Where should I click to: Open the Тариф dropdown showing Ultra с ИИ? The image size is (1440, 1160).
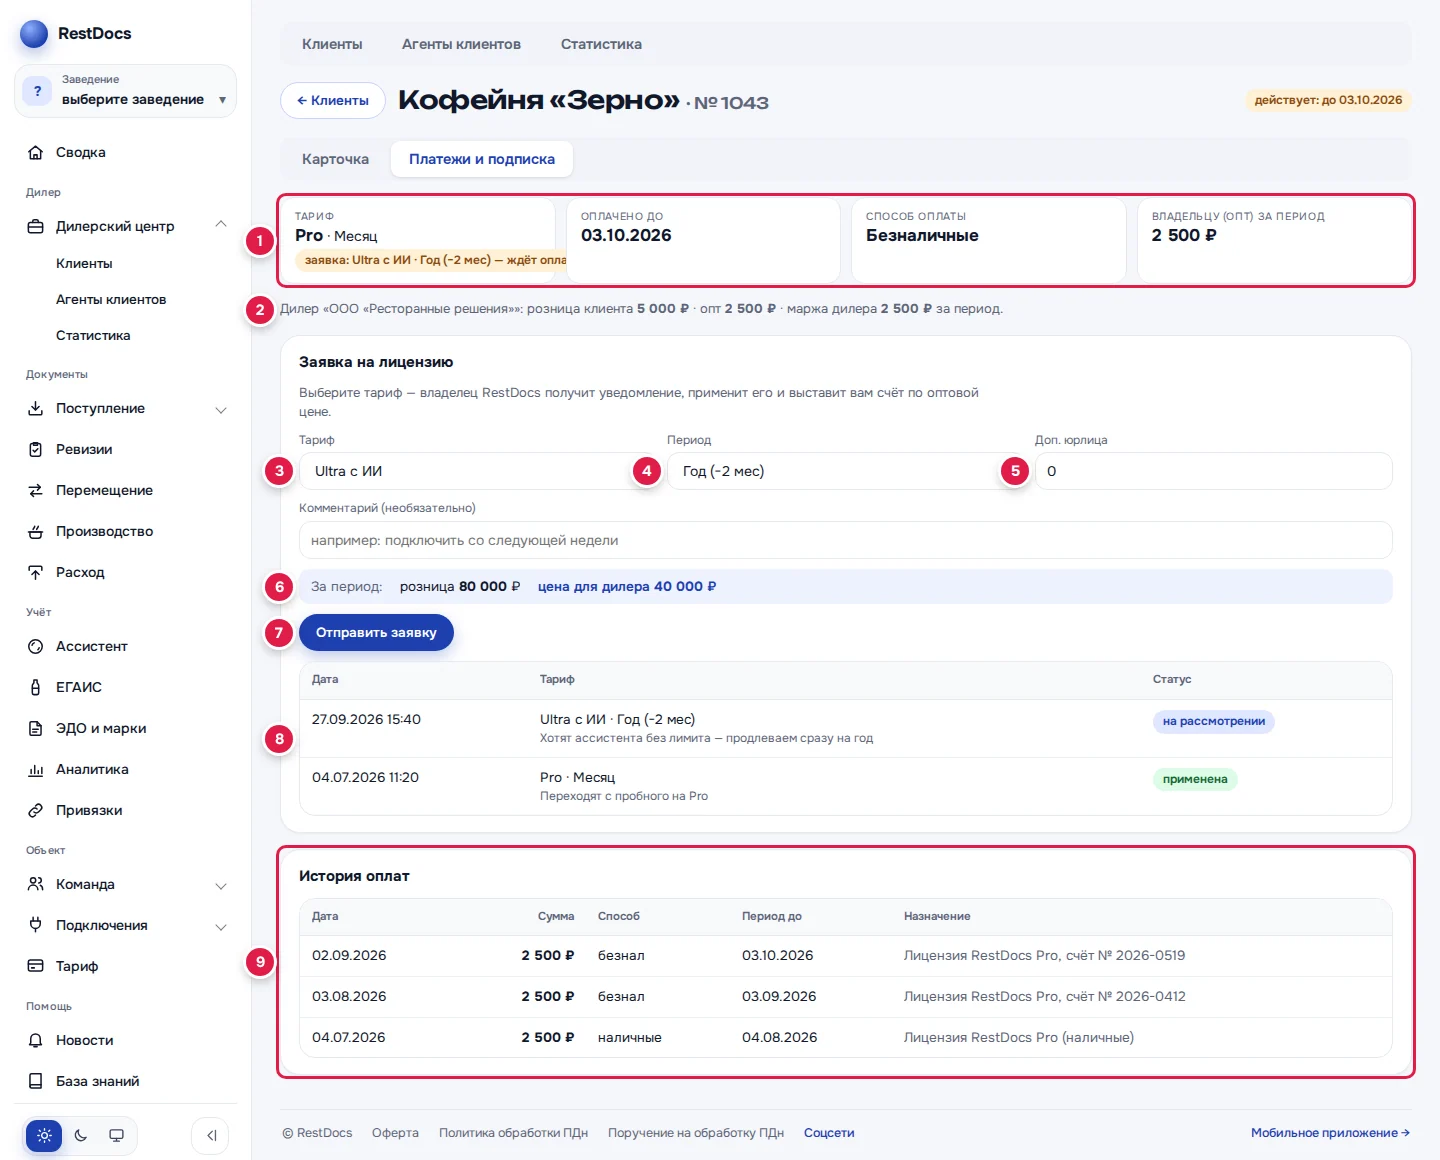click(x=477, y=472)
